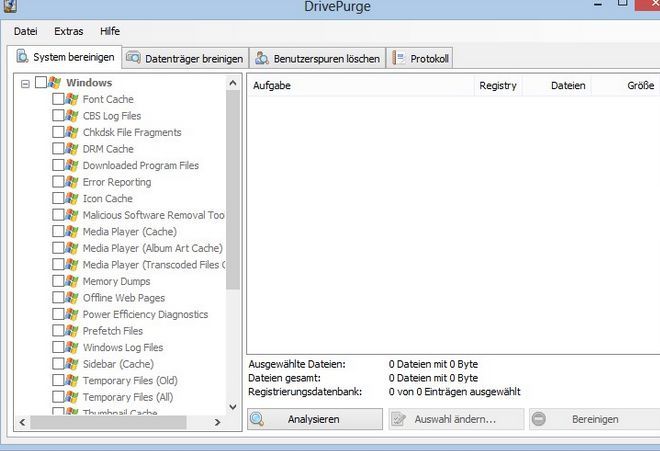
Task: Select the Windows Log Files entry
Action: coord(123,347)
